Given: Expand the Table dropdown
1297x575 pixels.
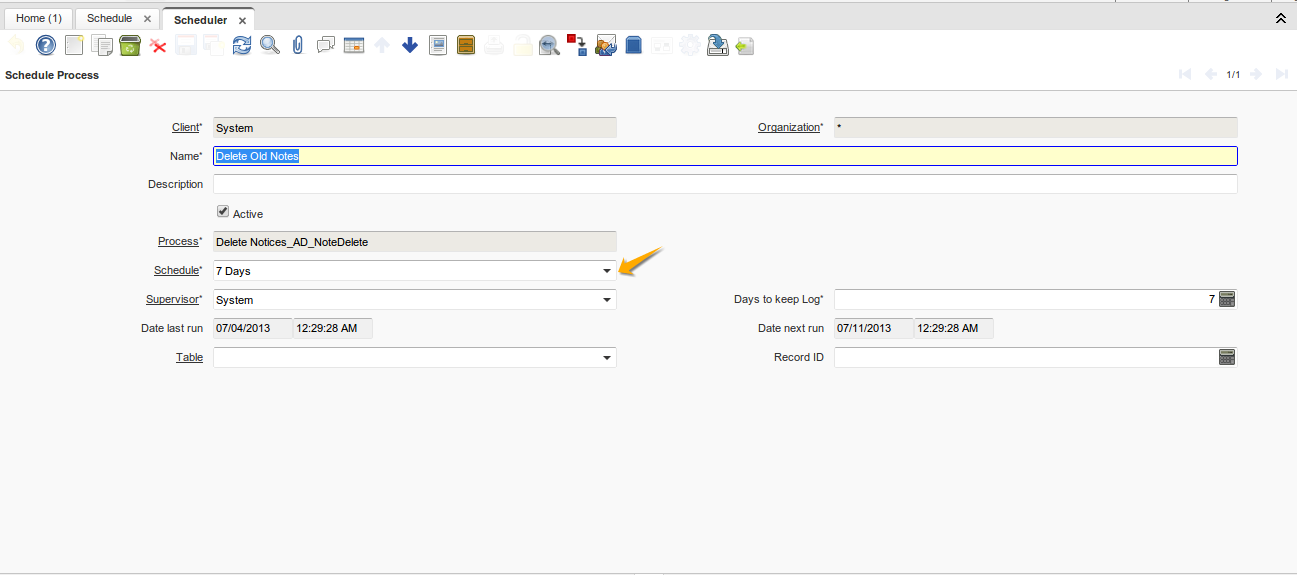Looking at the screenshot, I should (606, 358).
